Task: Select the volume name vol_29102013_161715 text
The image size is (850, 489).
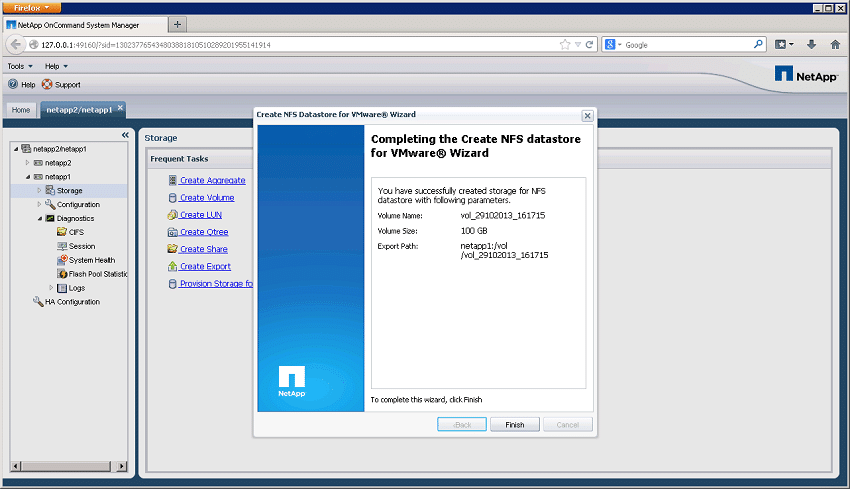Action: point(503,215)
